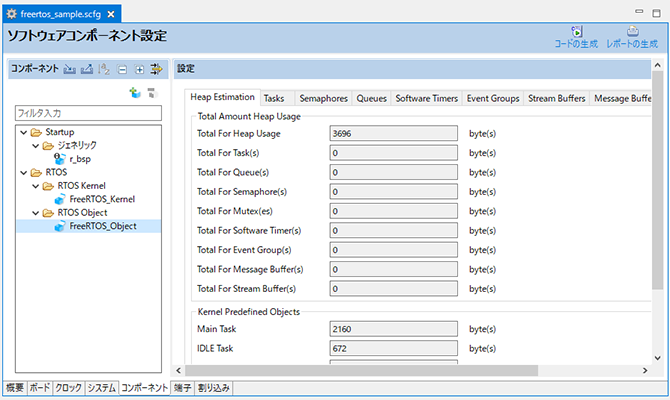This screenshot has height=400, width=670.
Task: Select FreeRTOS_Object in the component tree
Action: point(103,226)
